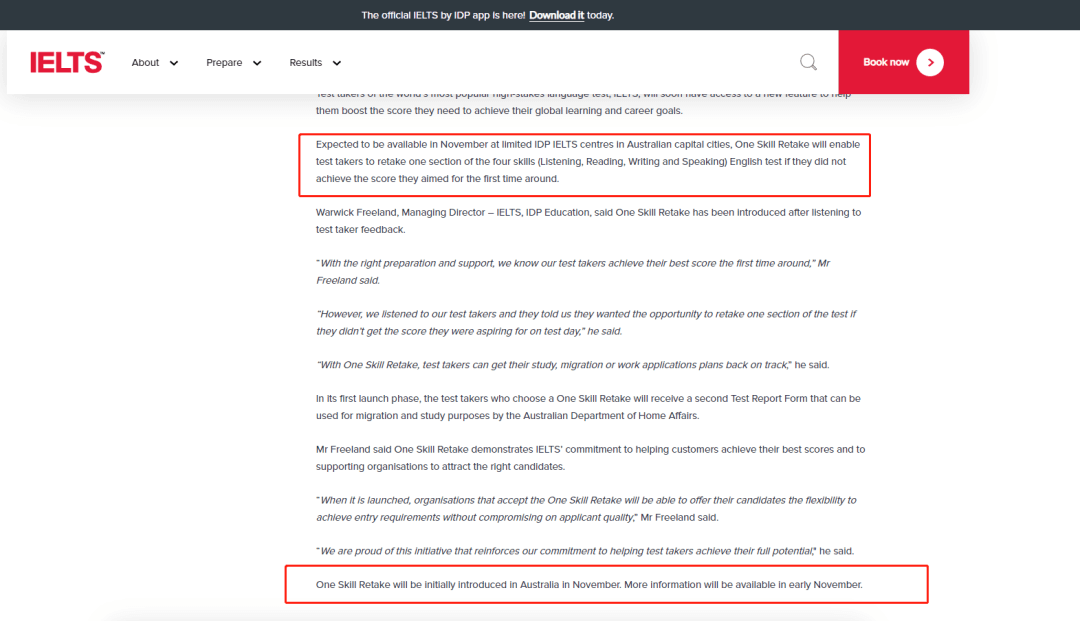Click the arrow circle in Book now
Viewport: 1080px width, 621px height.
(x=930, y=63)
